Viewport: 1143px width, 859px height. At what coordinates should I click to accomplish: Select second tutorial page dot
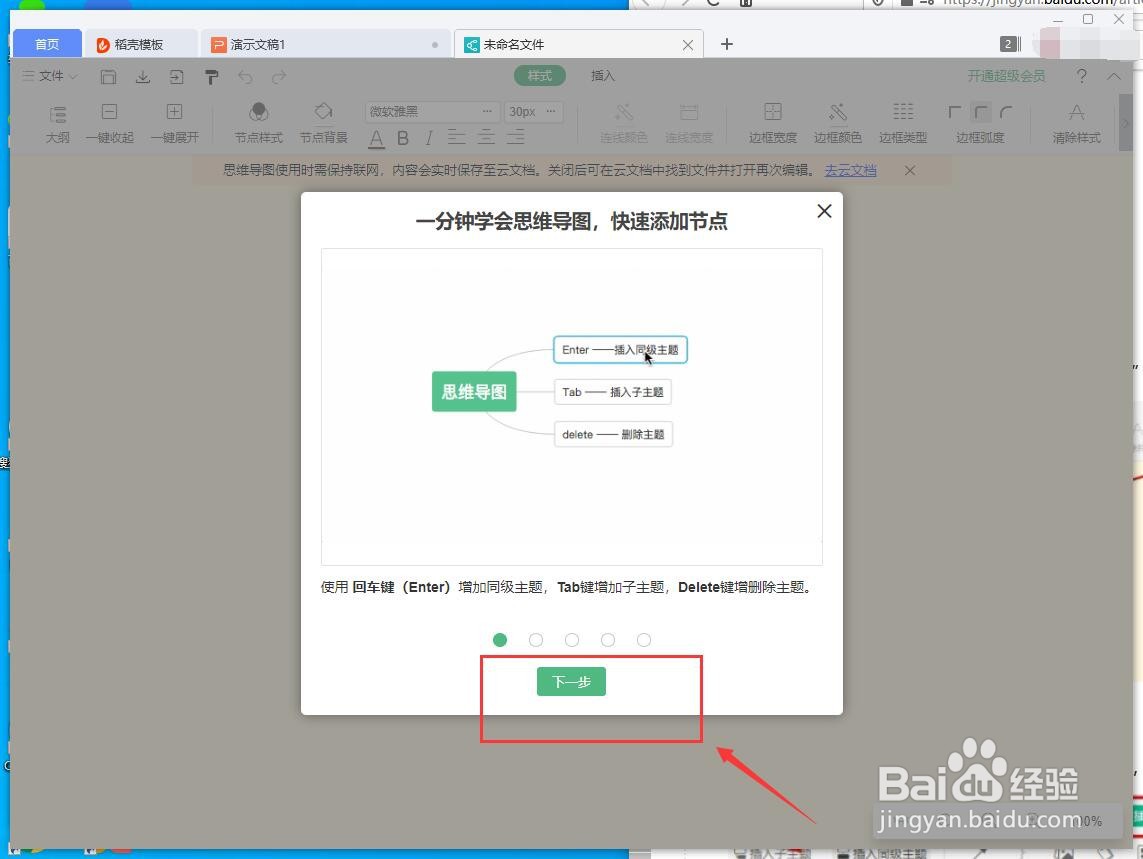tap(536, 640)
